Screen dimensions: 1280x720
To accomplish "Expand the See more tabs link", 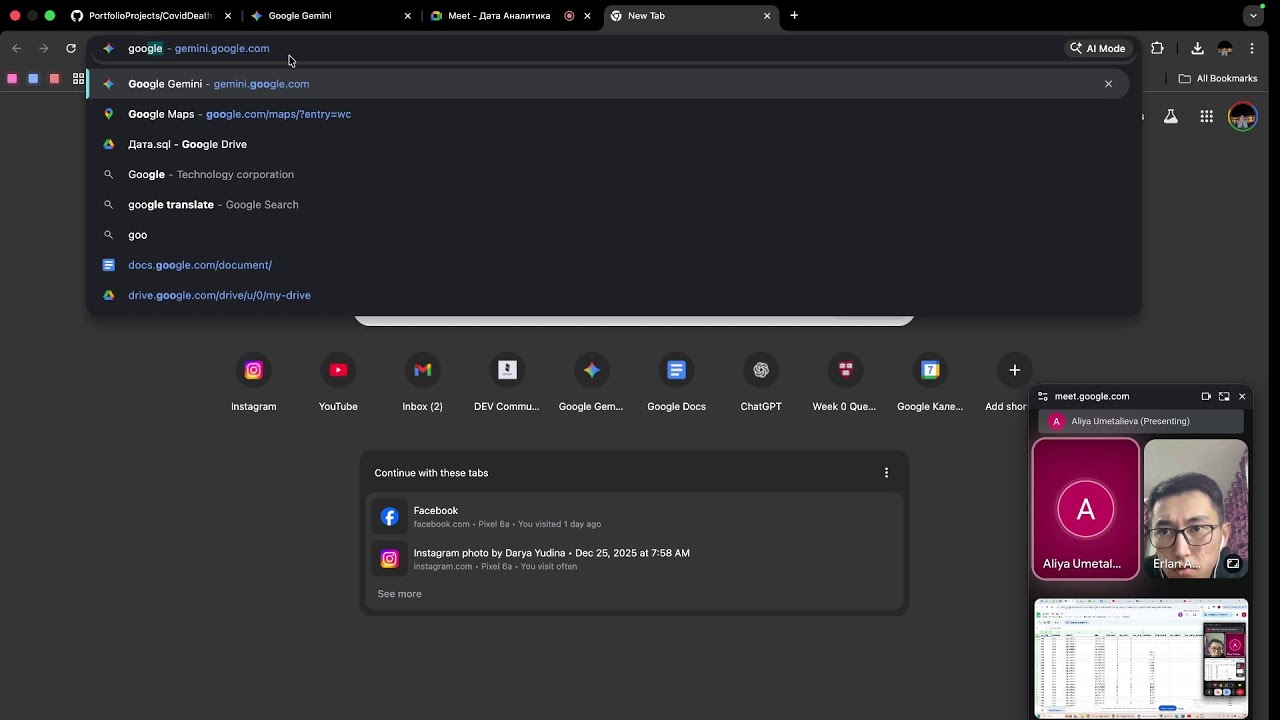I will click(x=399, y=594).
